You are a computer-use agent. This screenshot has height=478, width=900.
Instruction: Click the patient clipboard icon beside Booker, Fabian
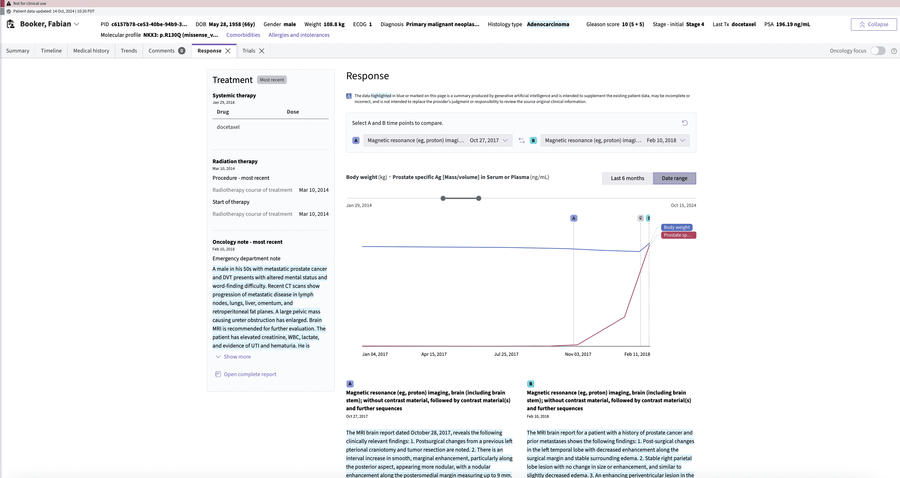click(x=10, y=24)
